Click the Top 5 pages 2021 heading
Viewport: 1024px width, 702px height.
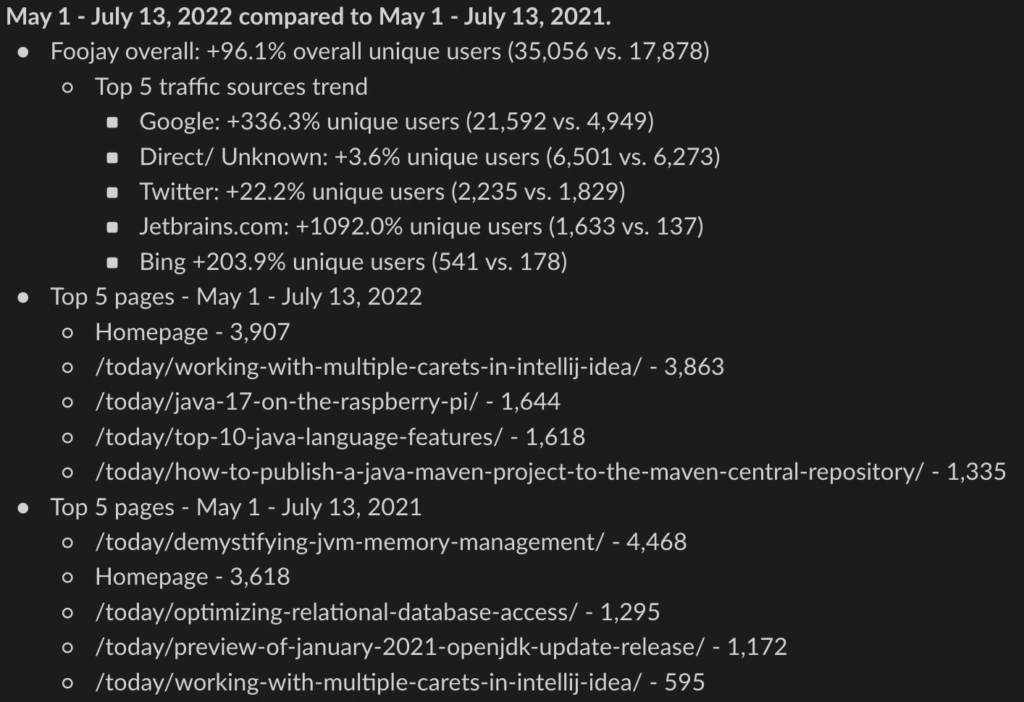[x=236, y=507]
